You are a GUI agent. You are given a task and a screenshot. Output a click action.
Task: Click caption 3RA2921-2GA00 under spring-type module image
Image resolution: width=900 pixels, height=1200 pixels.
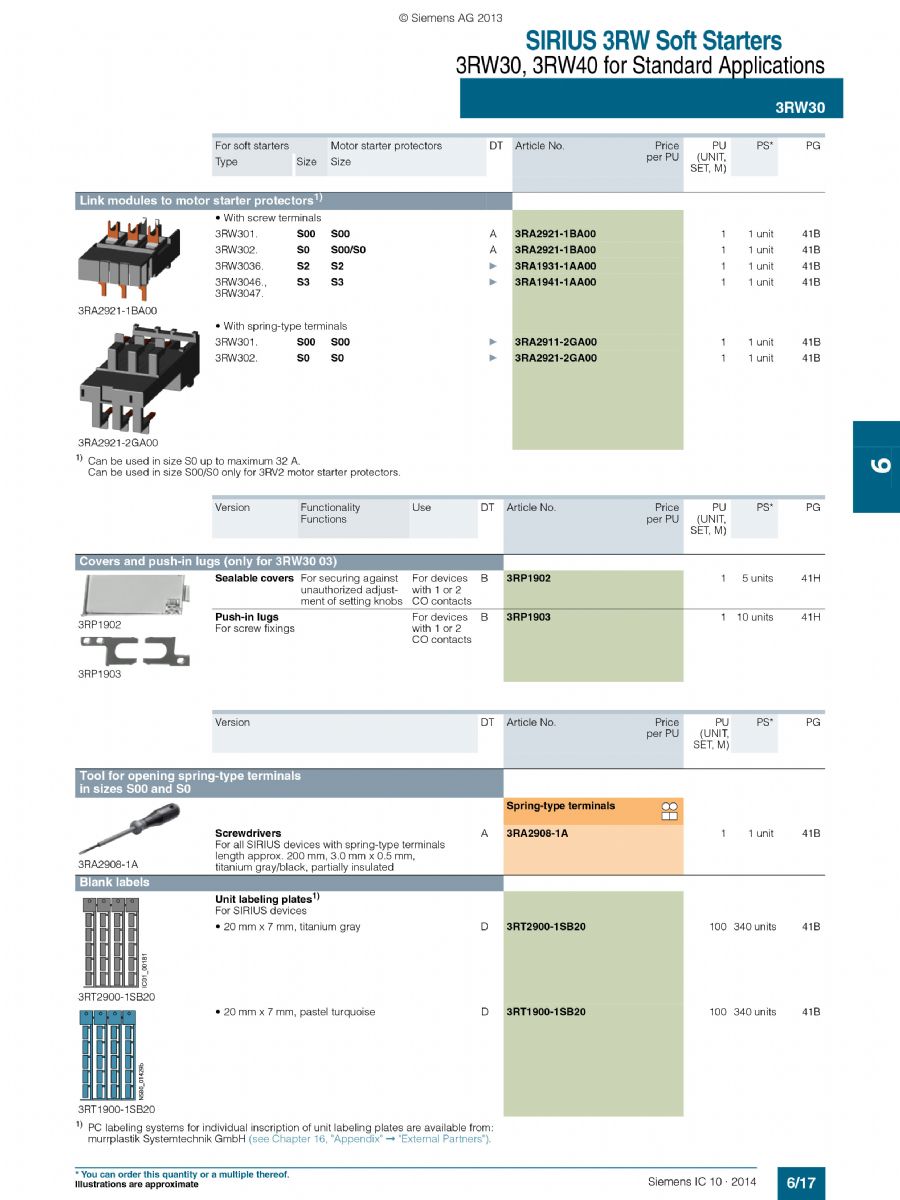118,442
